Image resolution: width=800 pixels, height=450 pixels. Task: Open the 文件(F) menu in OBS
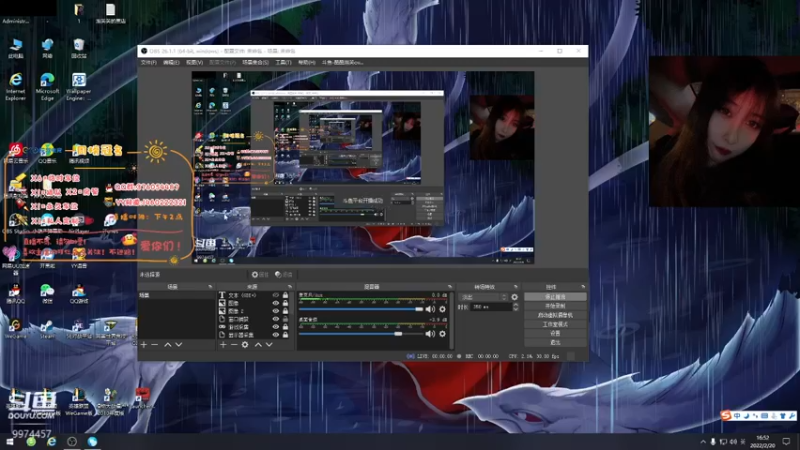(148, 62)
